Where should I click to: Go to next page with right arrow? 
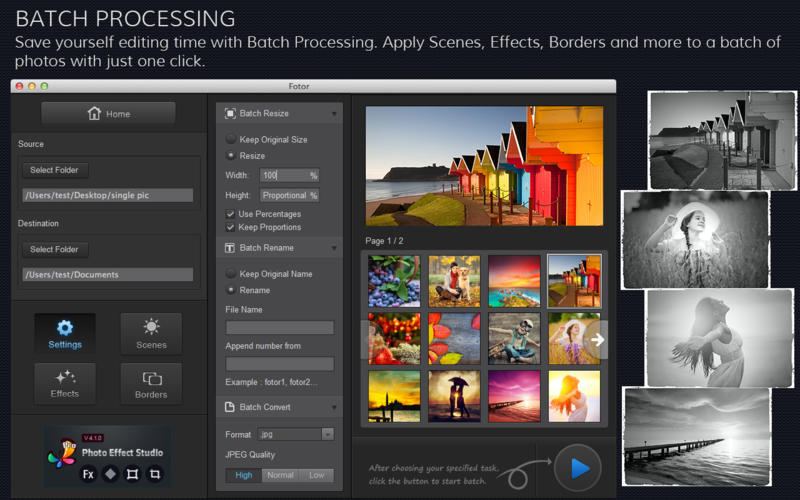click(597, 340)
